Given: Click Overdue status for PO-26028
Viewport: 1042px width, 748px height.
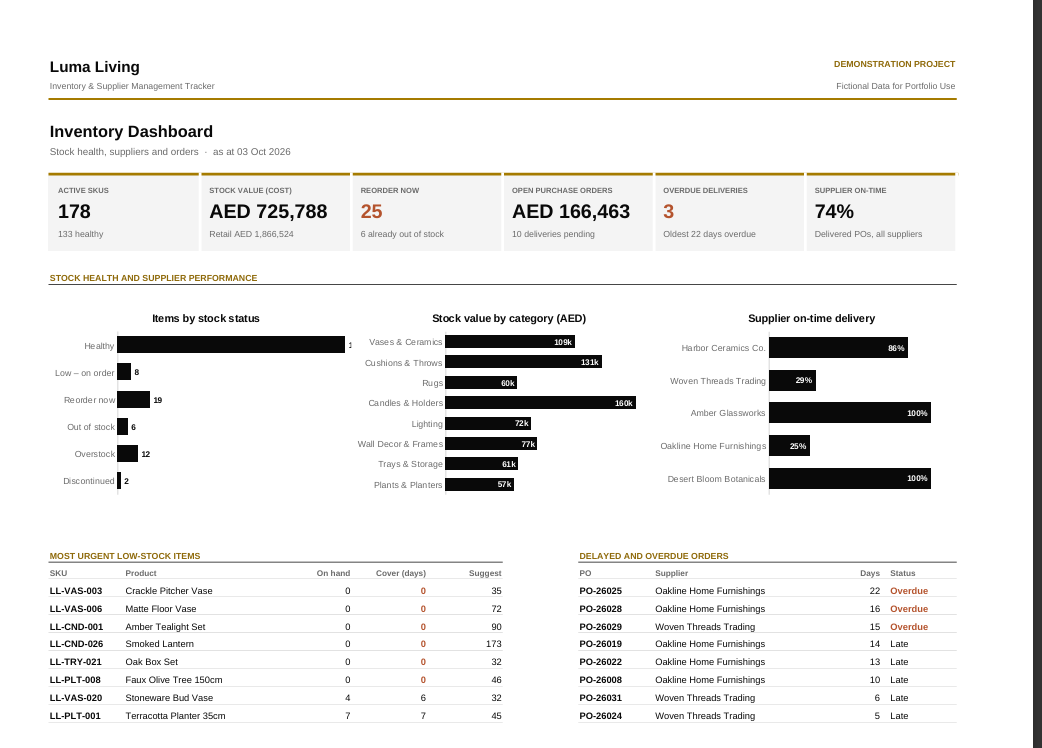Looking at the screenshot, I should [909, 608].
